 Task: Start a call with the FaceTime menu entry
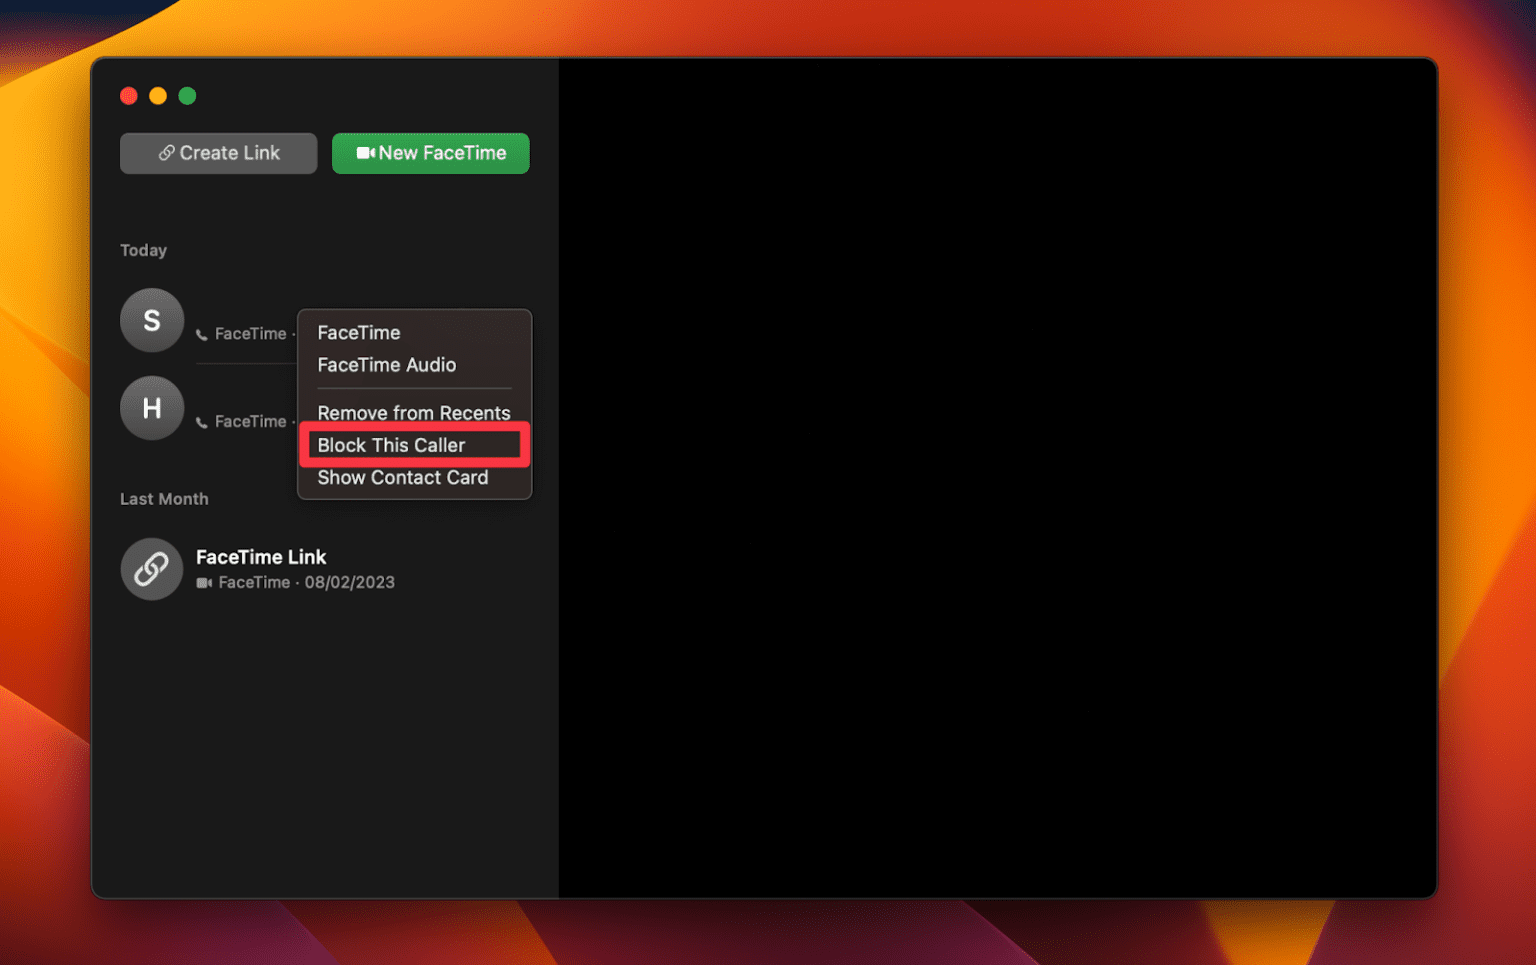tap(359, 332)
